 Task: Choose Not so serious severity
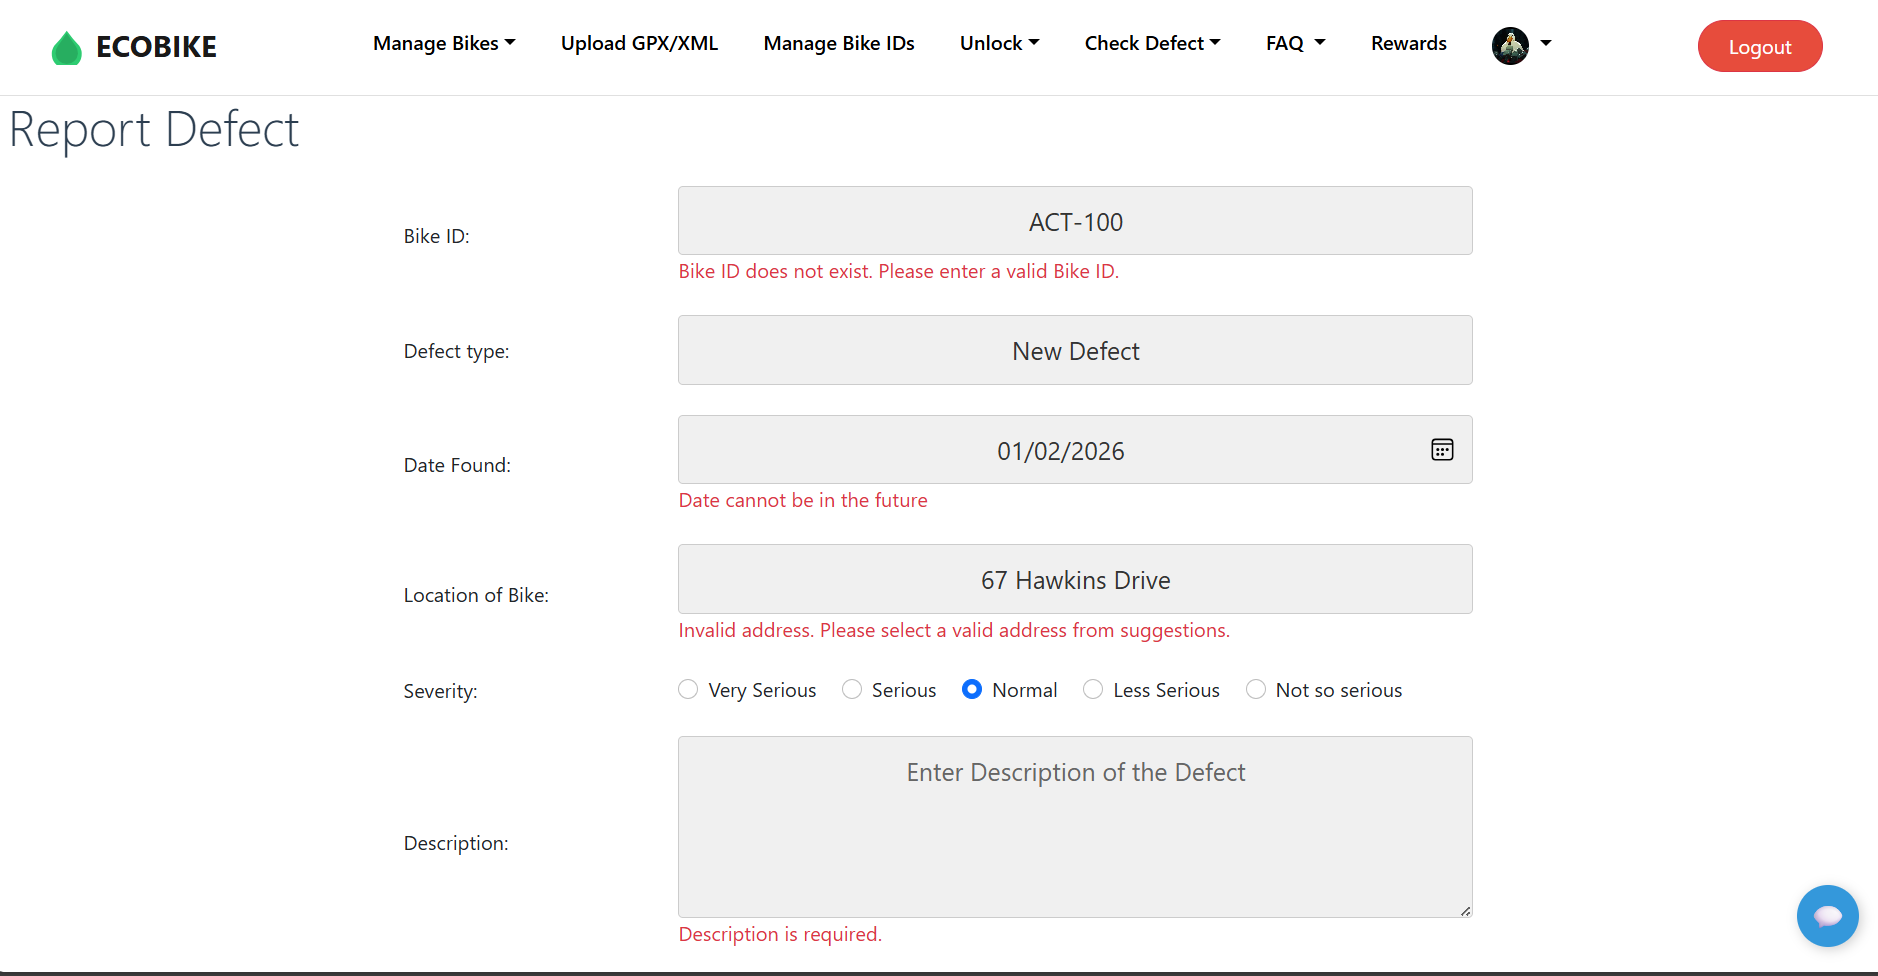(1256, 689)
